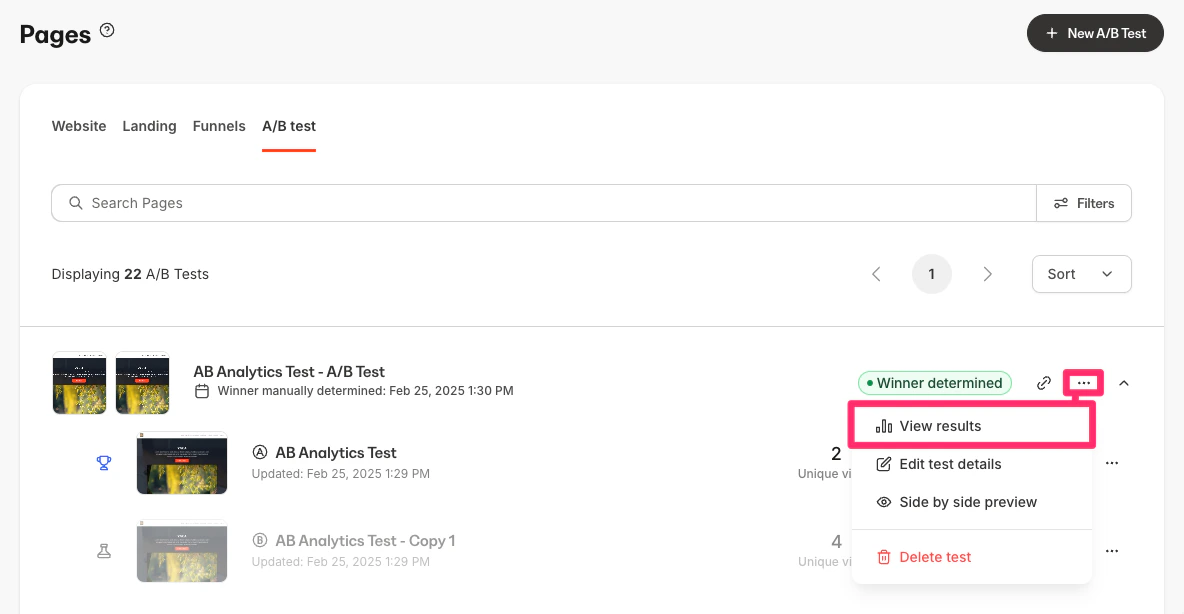Open the Sort dropdown
1184x614 pixels.
pos(1081,273)
